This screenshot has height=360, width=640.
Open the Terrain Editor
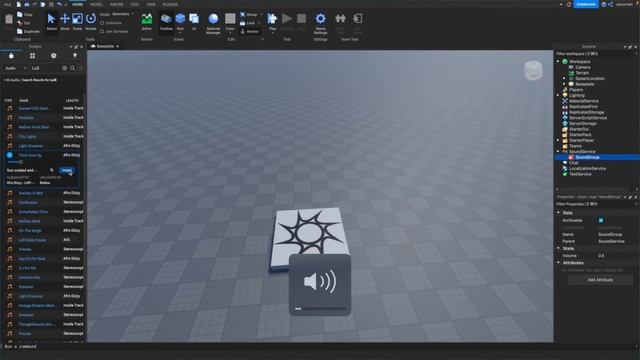coord(147,22)
